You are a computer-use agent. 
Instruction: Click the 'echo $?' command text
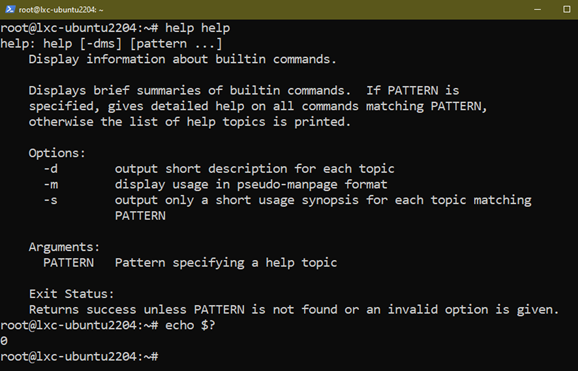pos(190,326)
